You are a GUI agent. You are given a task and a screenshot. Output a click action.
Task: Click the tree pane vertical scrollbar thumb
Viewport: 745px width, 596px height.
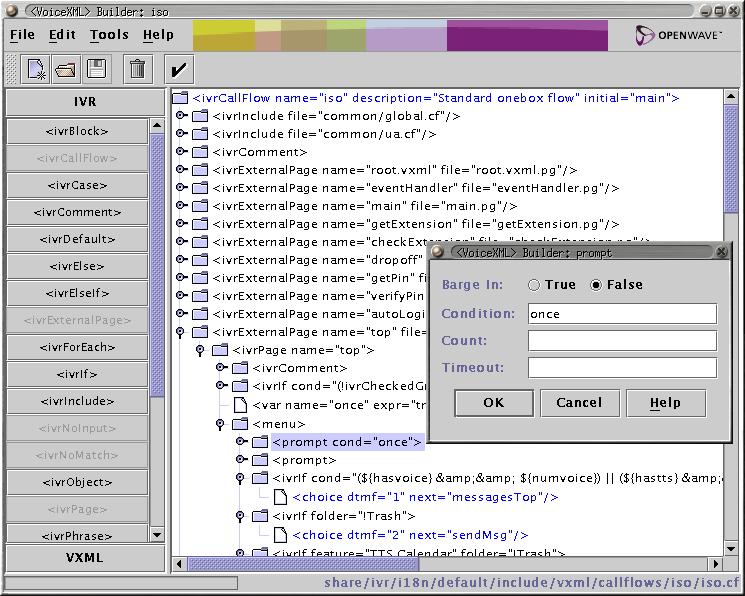[731, 159]
